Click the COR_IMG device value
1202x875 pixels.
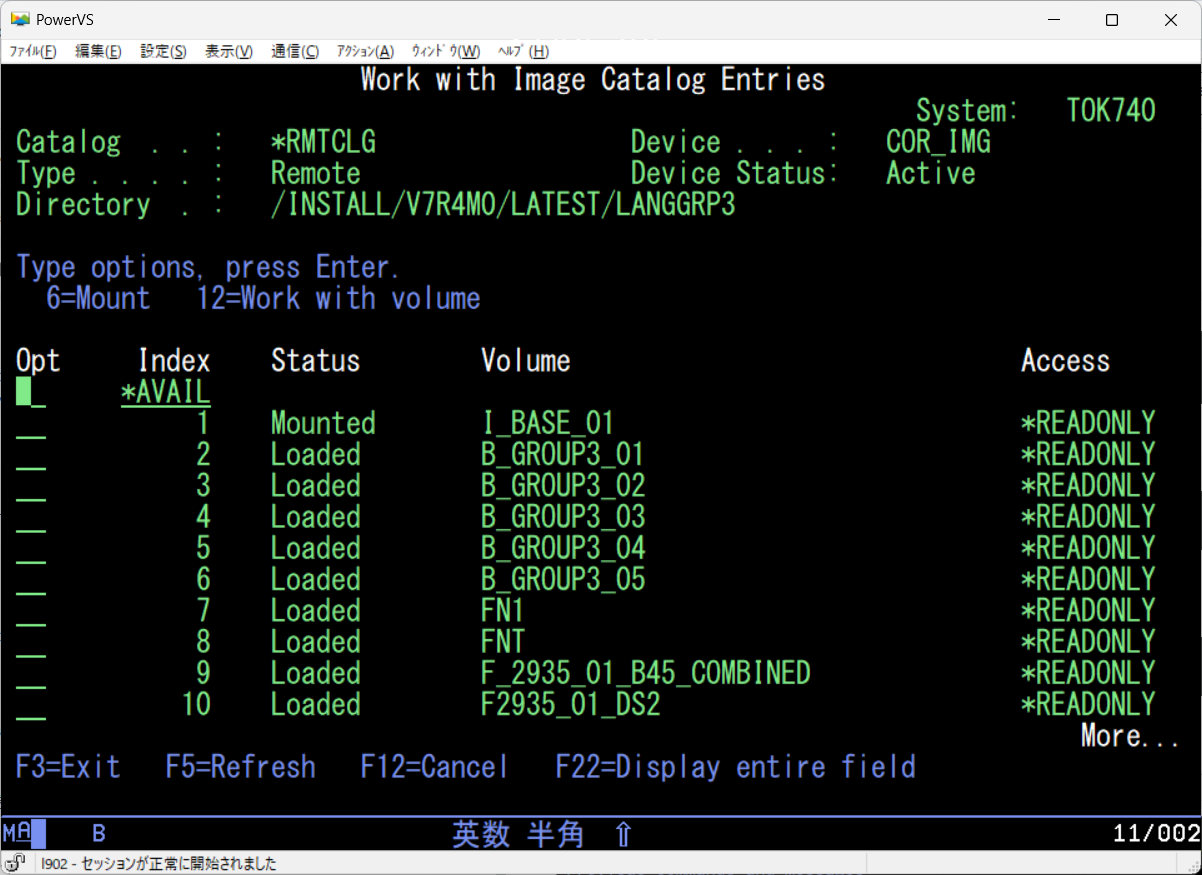pyautogui.click(x=938, y=142)
